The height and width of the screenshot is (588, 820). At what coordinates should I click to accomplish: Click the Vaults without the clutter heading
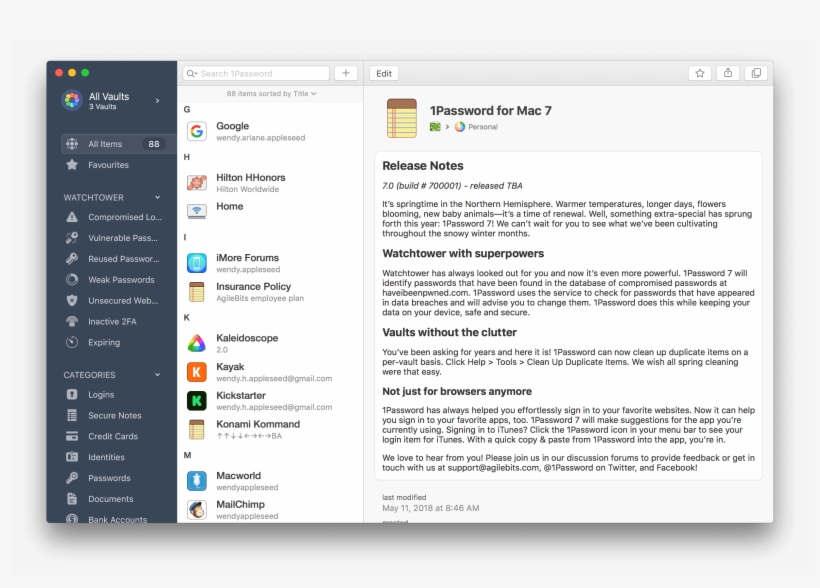449,333
